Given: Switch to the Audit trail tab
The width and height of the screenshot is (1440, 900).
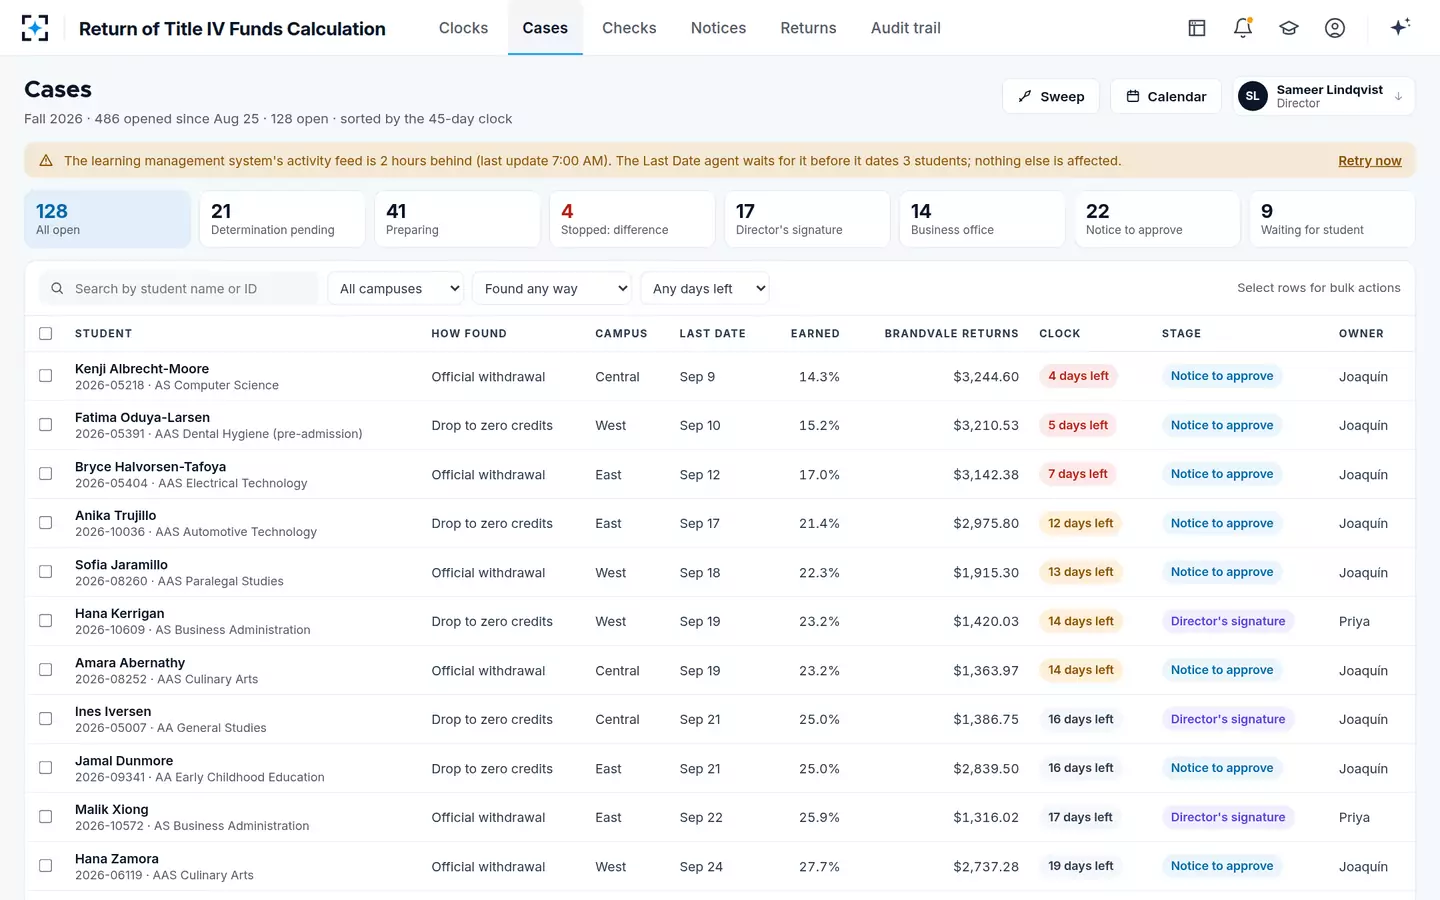Looking at the screenshot, I should [905, 28].
